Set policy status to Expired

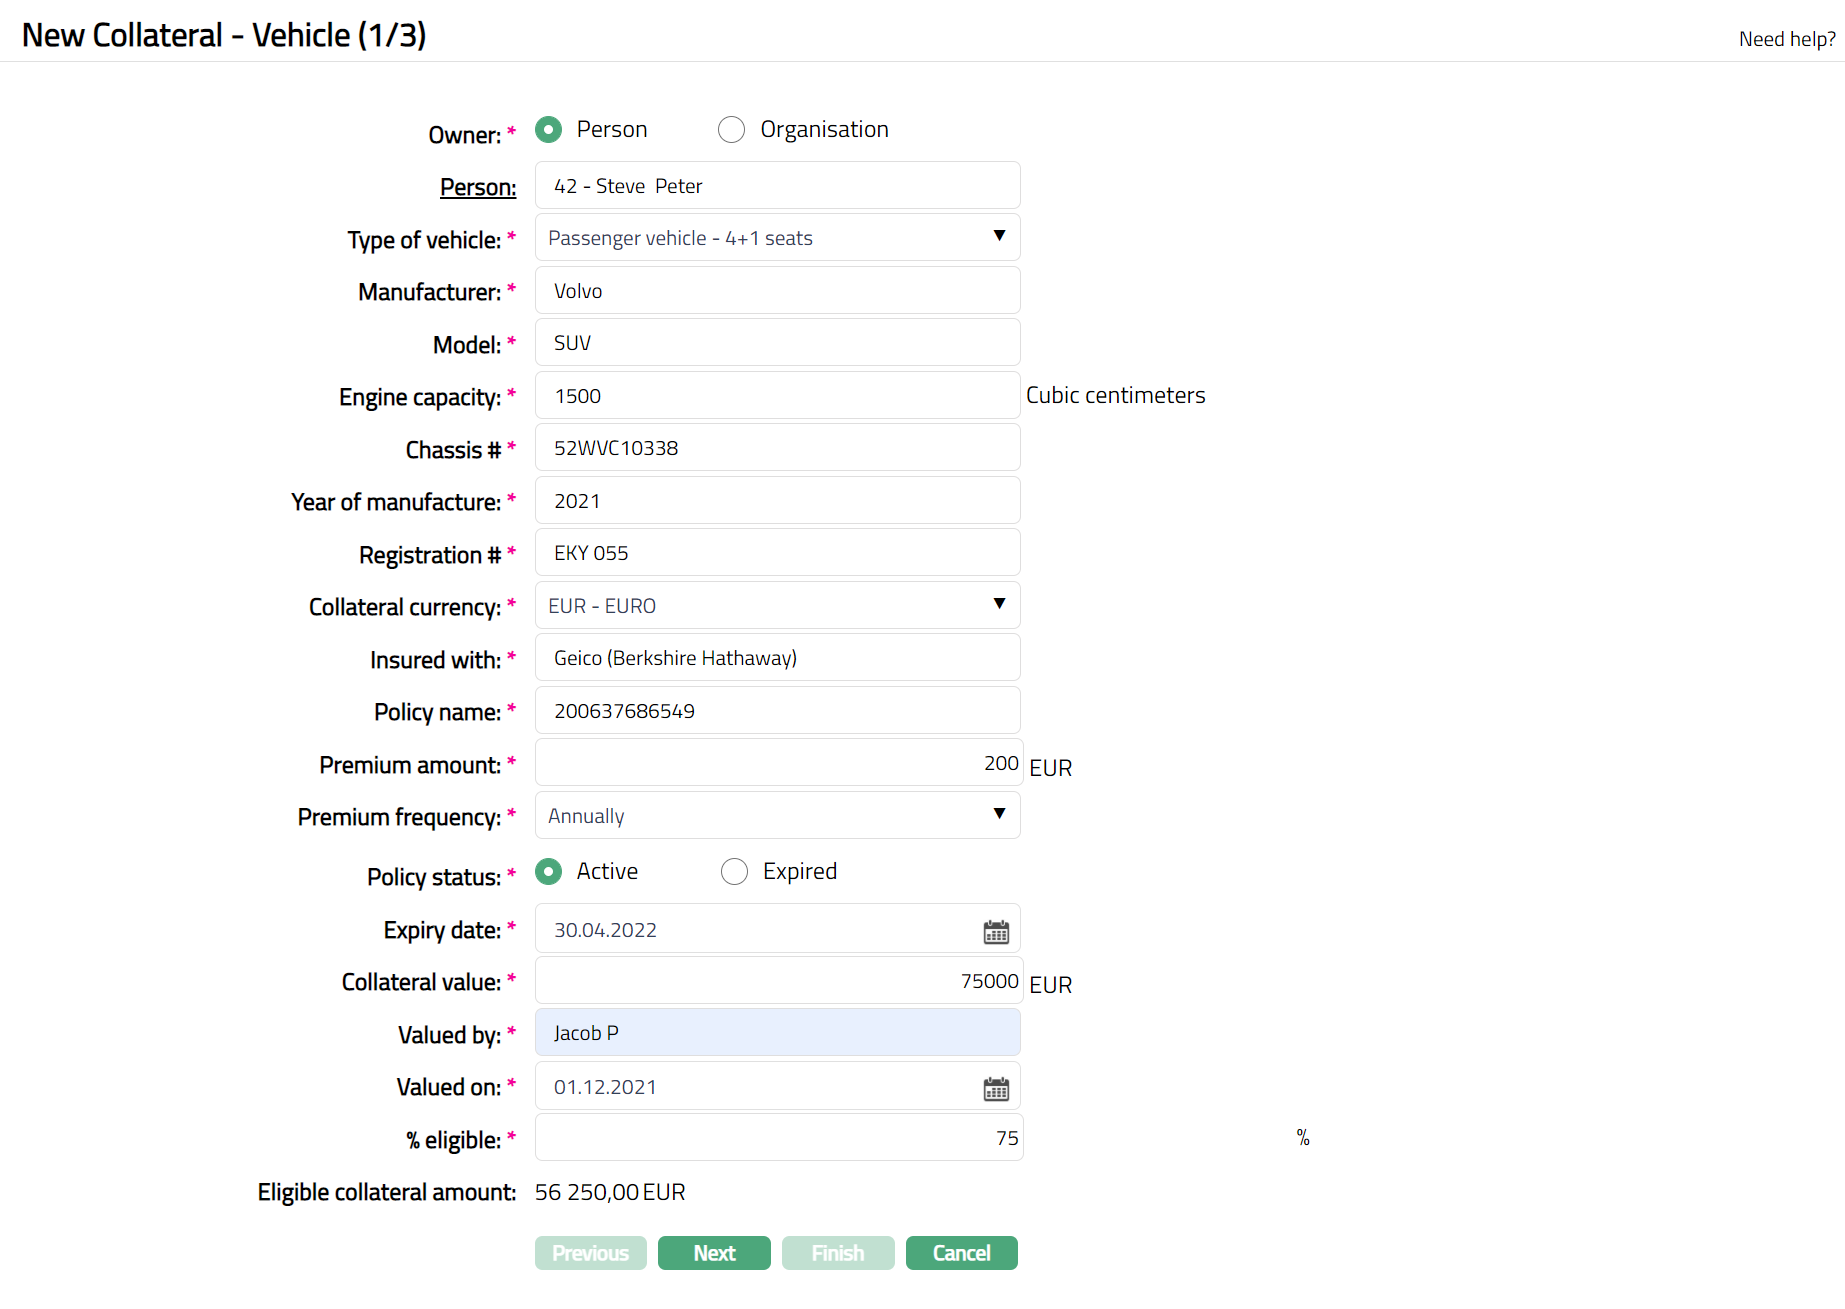pyautogui.click(x=734, y=872)
